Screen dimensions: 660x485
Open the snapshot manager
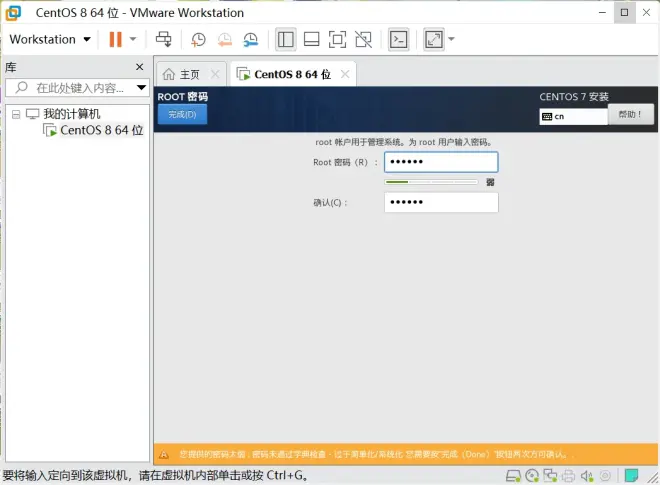[x=250, y=39]
